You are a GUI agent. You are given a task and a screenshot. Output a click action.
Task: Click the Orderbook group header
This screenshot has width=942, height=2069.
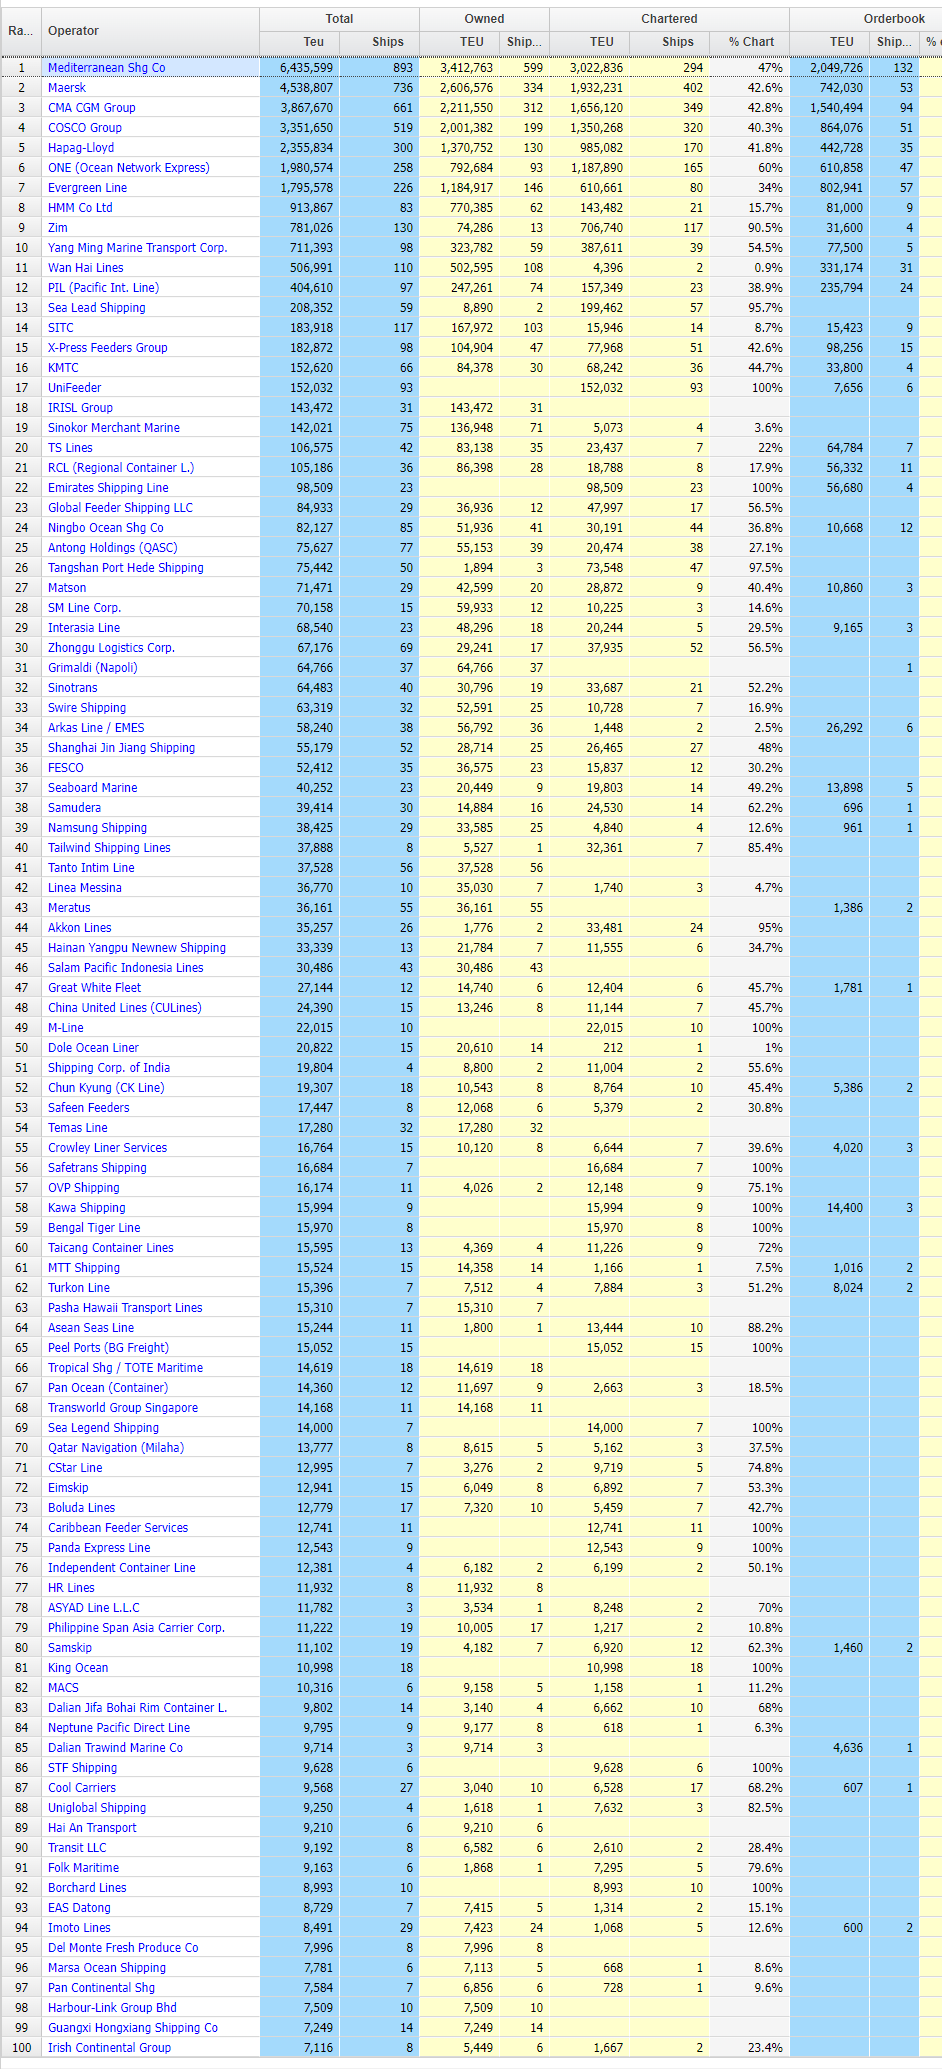pos(866,19)
